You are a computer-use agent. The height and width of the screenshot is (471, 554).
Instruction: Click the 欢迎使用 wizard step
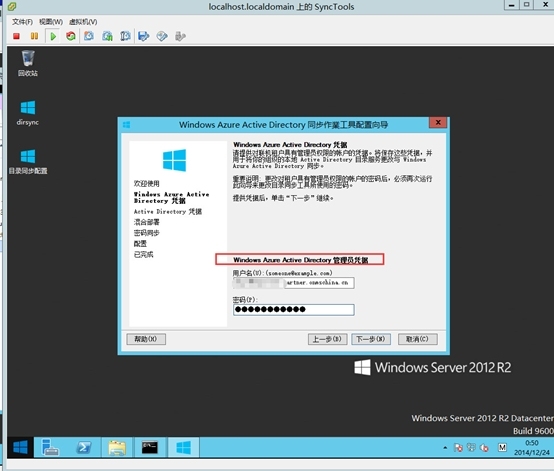(147, 183)
